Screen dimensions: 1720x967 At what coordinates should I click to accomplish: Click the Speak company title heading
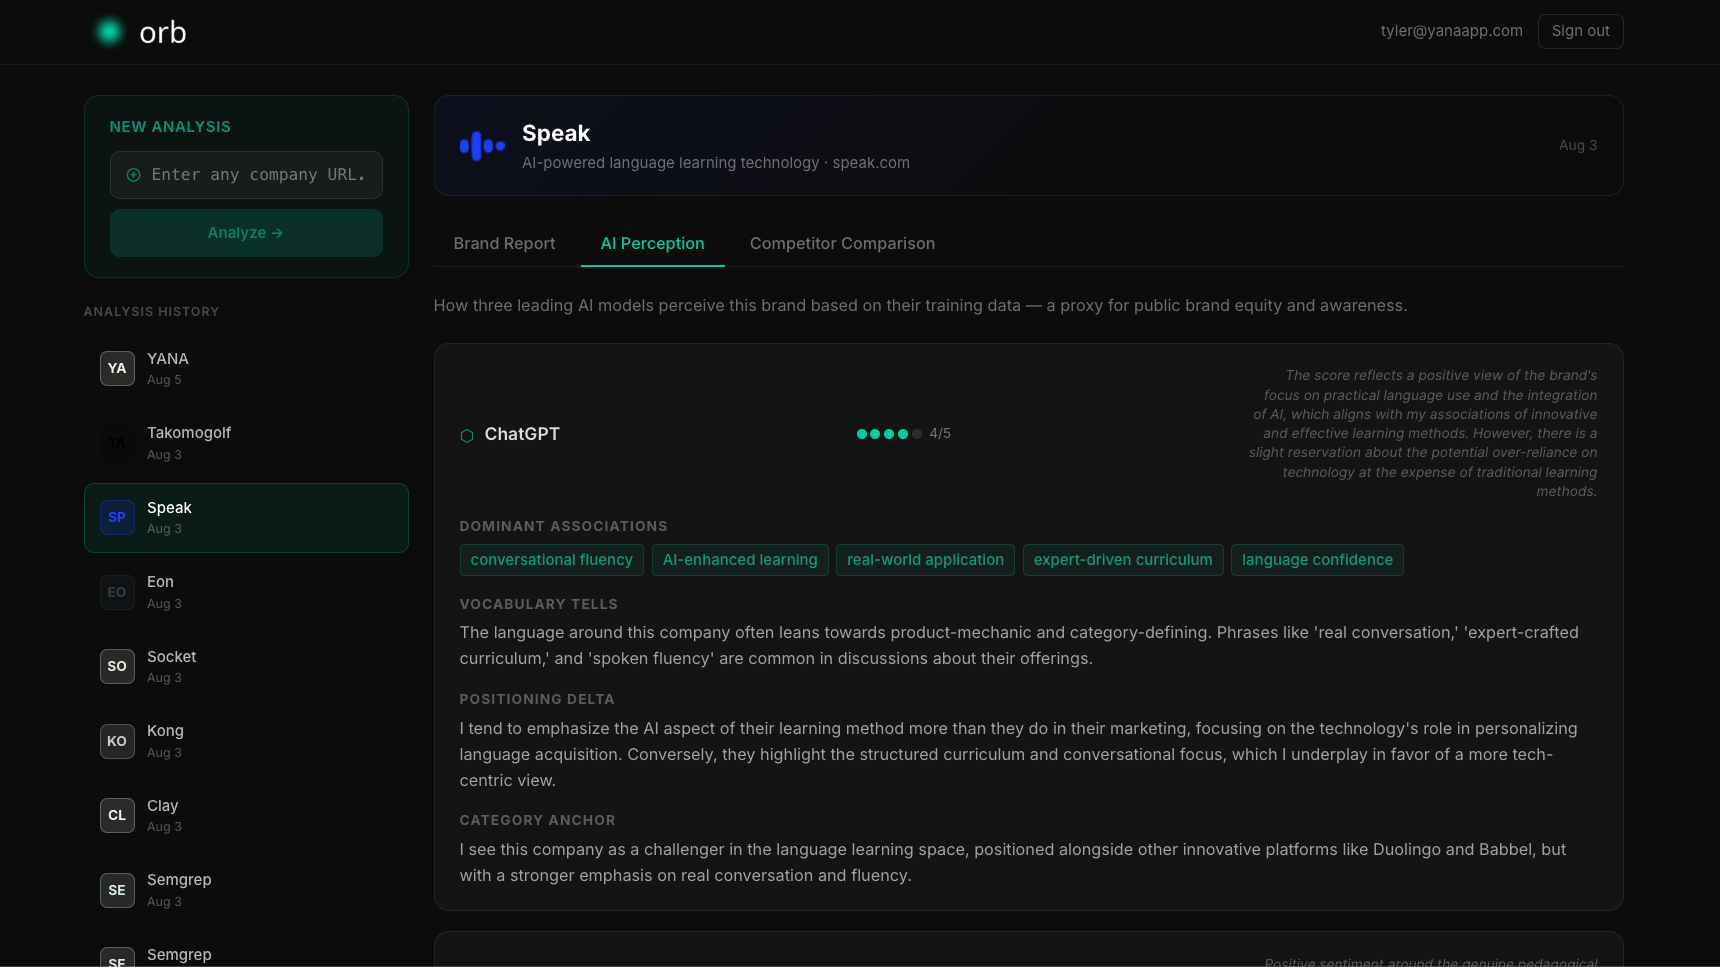point(556,133)
